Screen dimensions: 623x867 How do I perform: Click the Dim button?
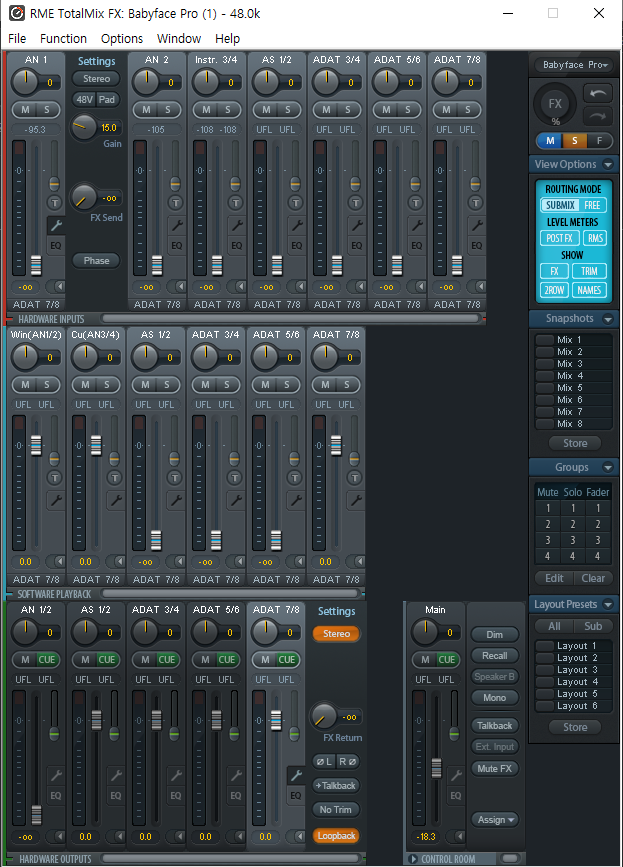coord(495,634)
